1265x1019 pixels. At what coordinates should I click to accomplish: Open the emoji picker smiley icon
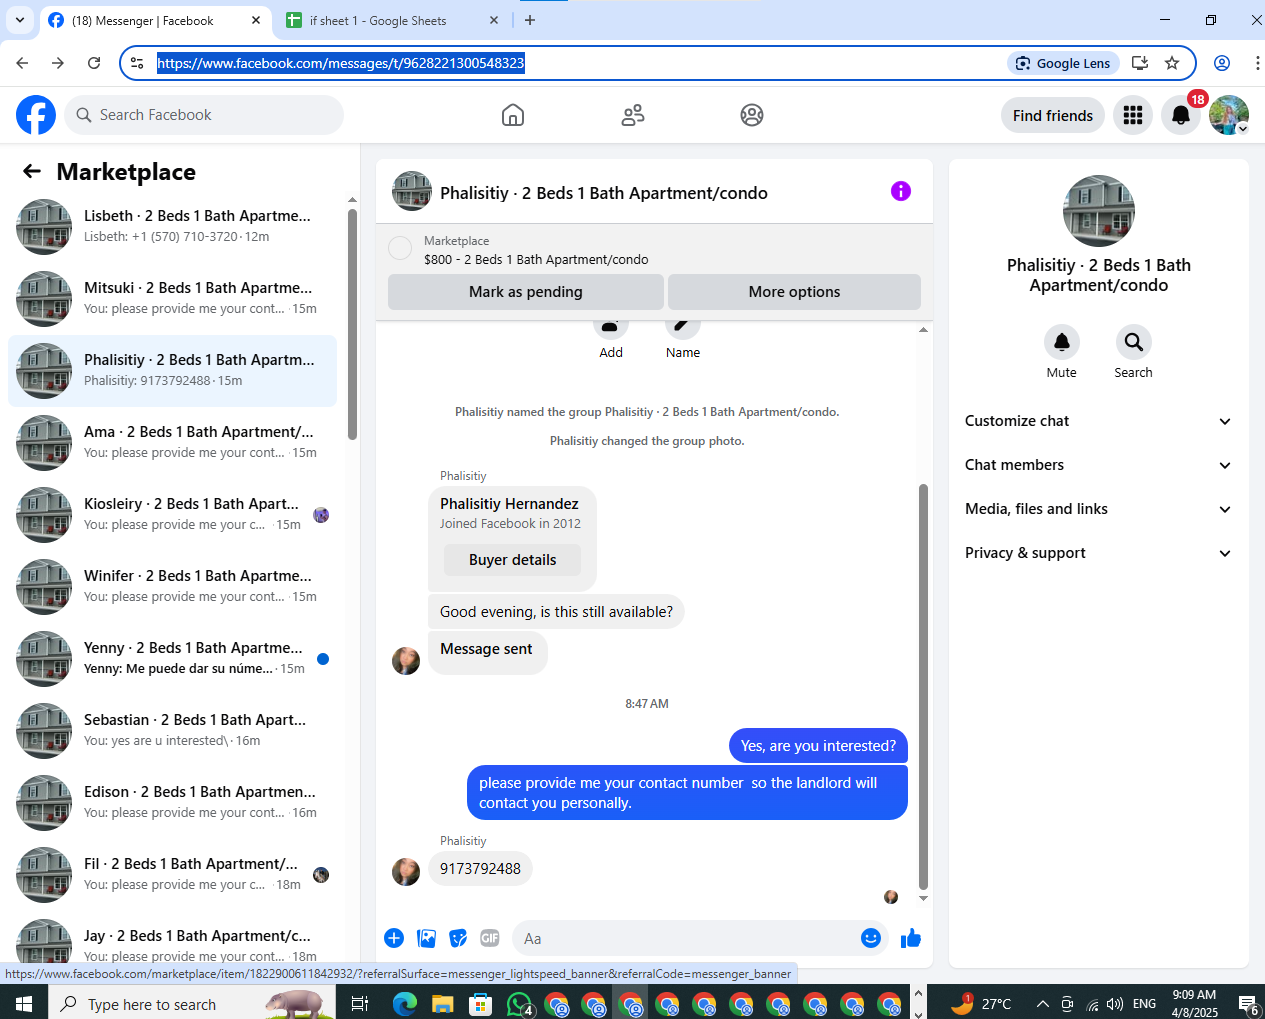[871, 938]
